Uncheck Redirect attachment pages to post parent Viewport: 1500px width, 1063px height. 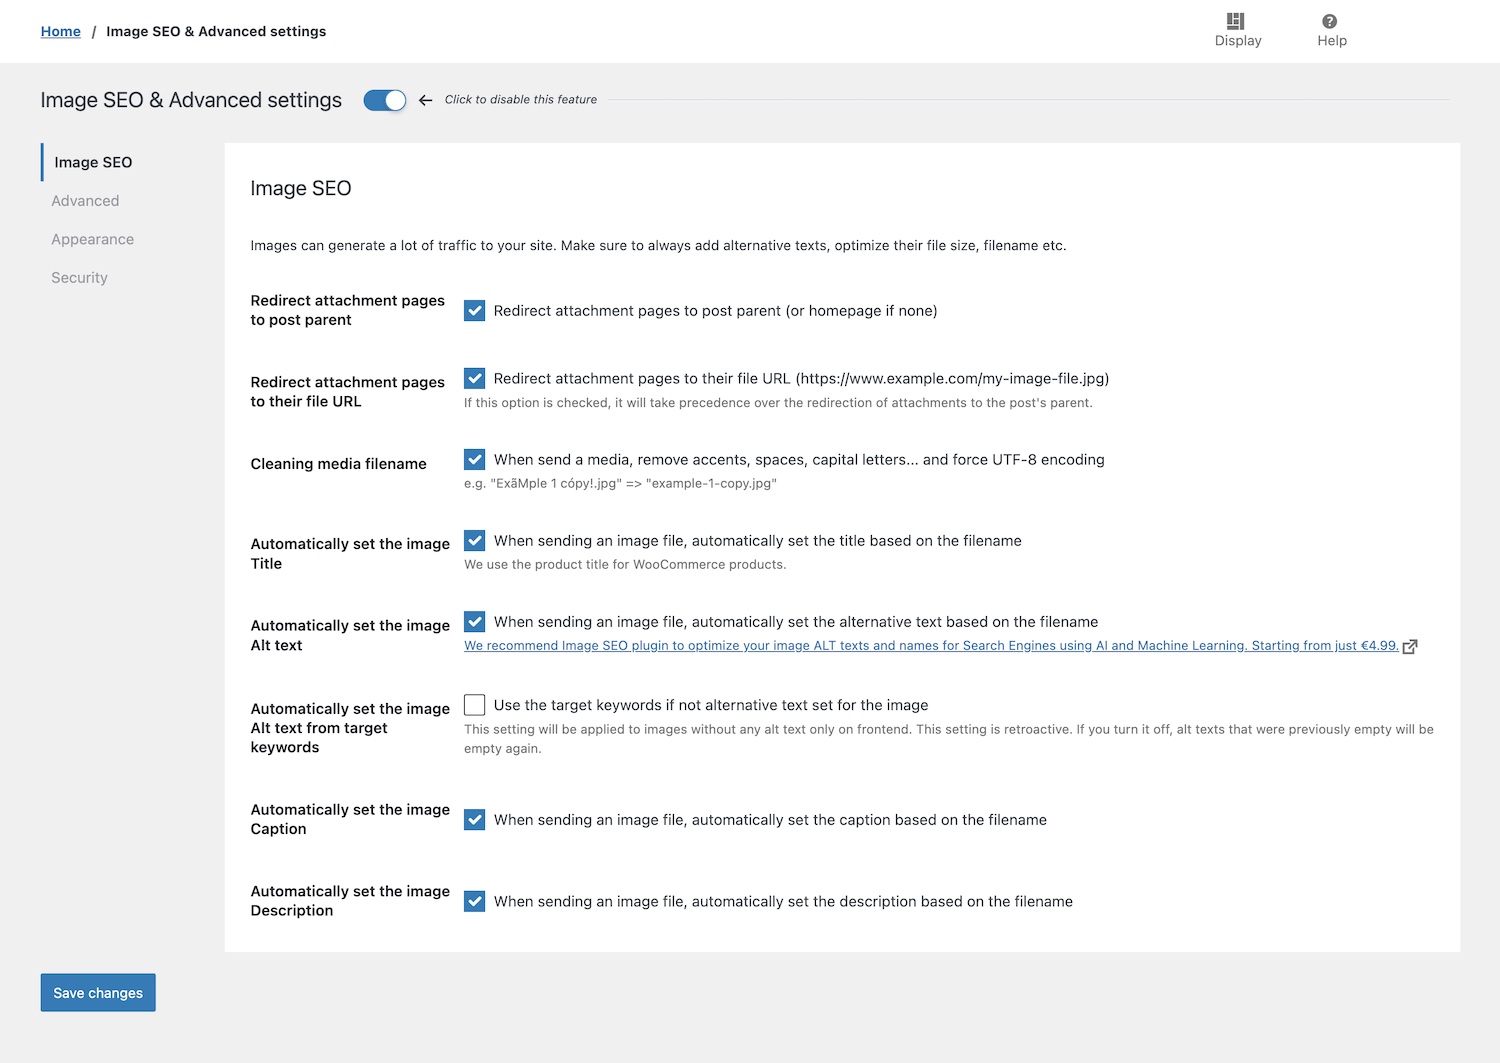click(x=475, y=311)
